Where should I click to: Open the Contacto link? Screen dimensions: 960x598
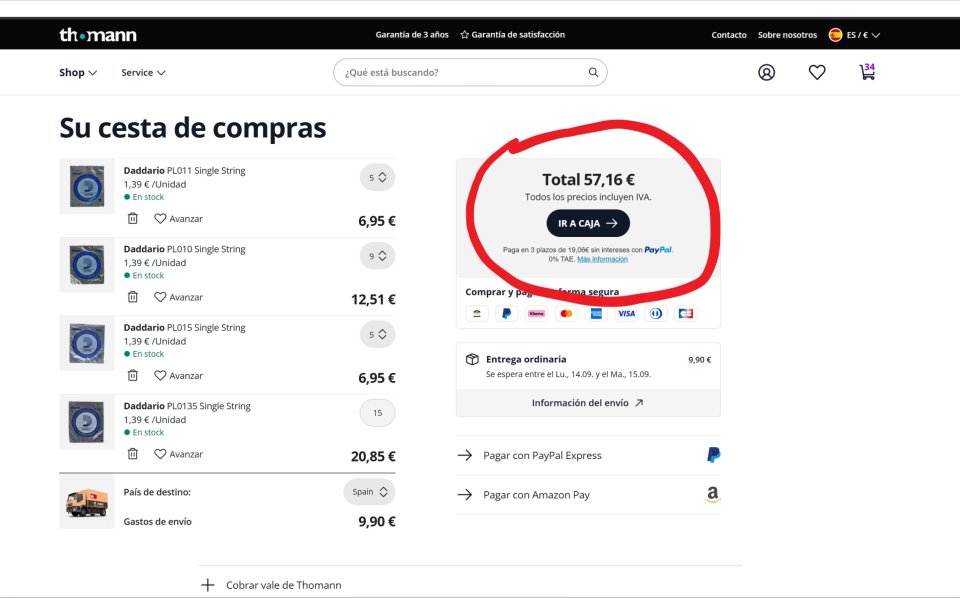pos(729,35)
